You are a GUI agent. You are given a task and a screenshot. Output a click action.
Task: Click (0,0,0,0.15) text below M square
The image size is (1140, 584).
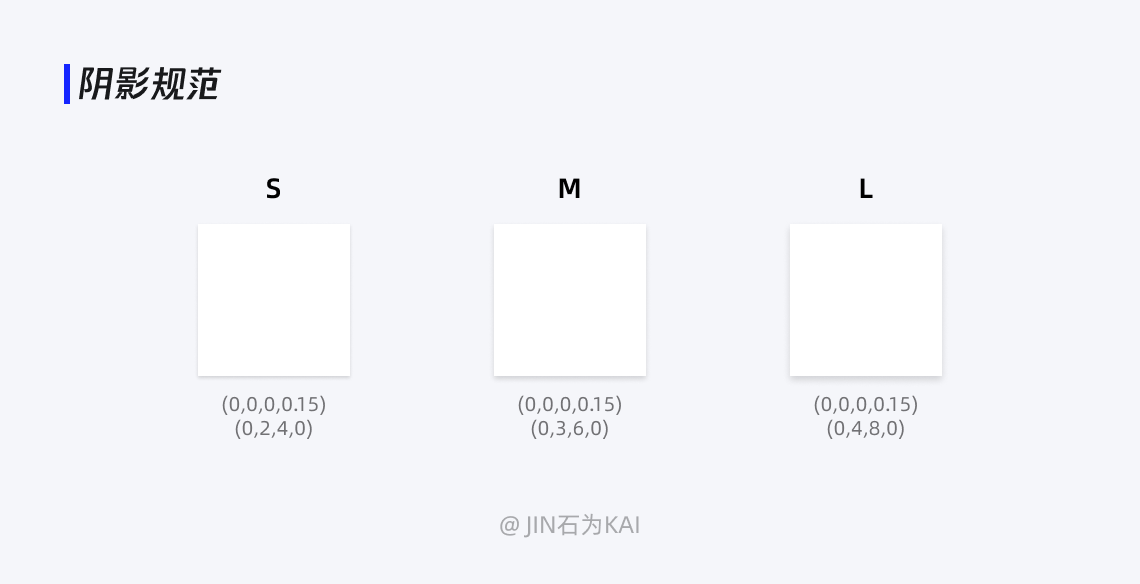tap(569, 404)
